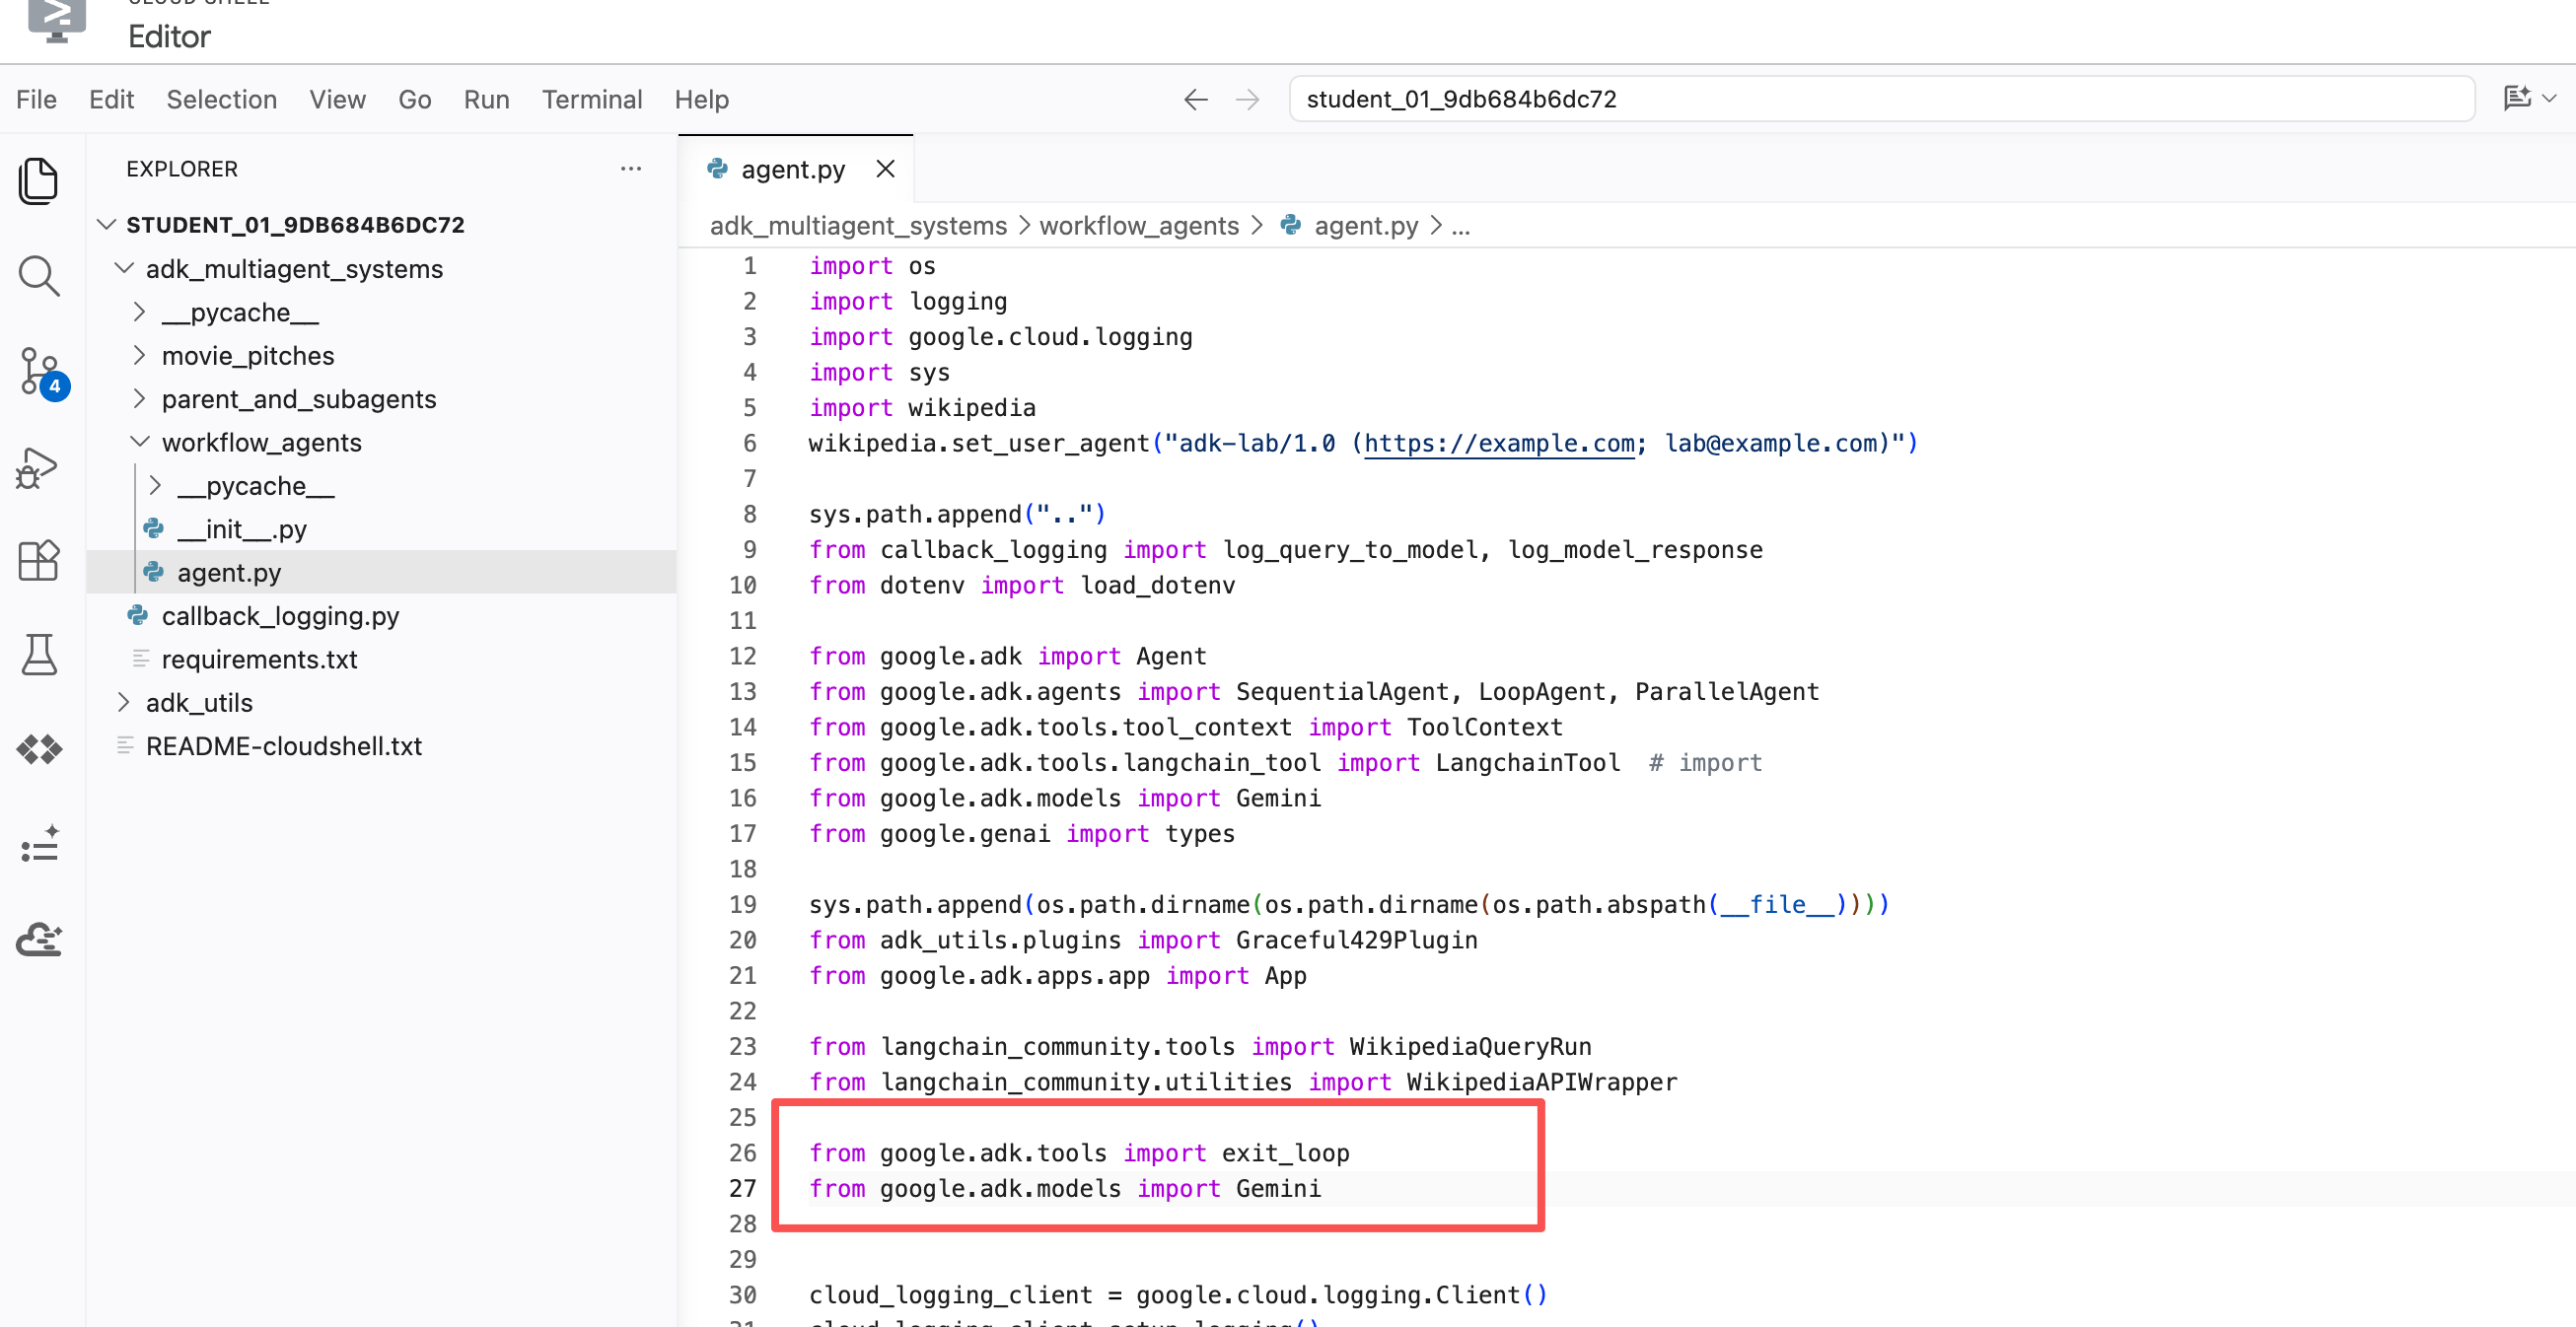Collapse the adk_multiagent_systems folder
This screenshot has height=1327, width=2576.
[124, 268]
